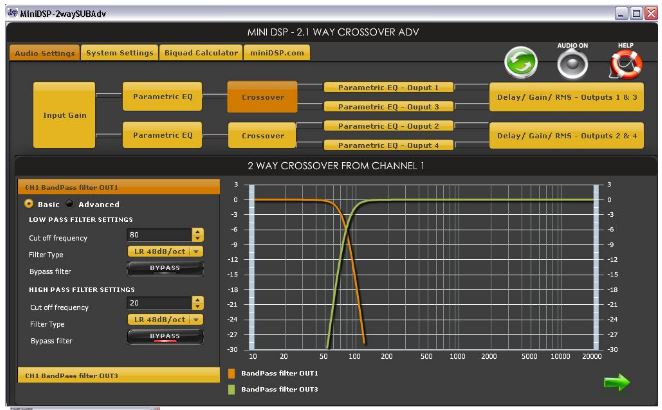Viewport: 662px width, 410px height.
Task: Toggle high pass Bypass filter button
Action: (165, 337)
